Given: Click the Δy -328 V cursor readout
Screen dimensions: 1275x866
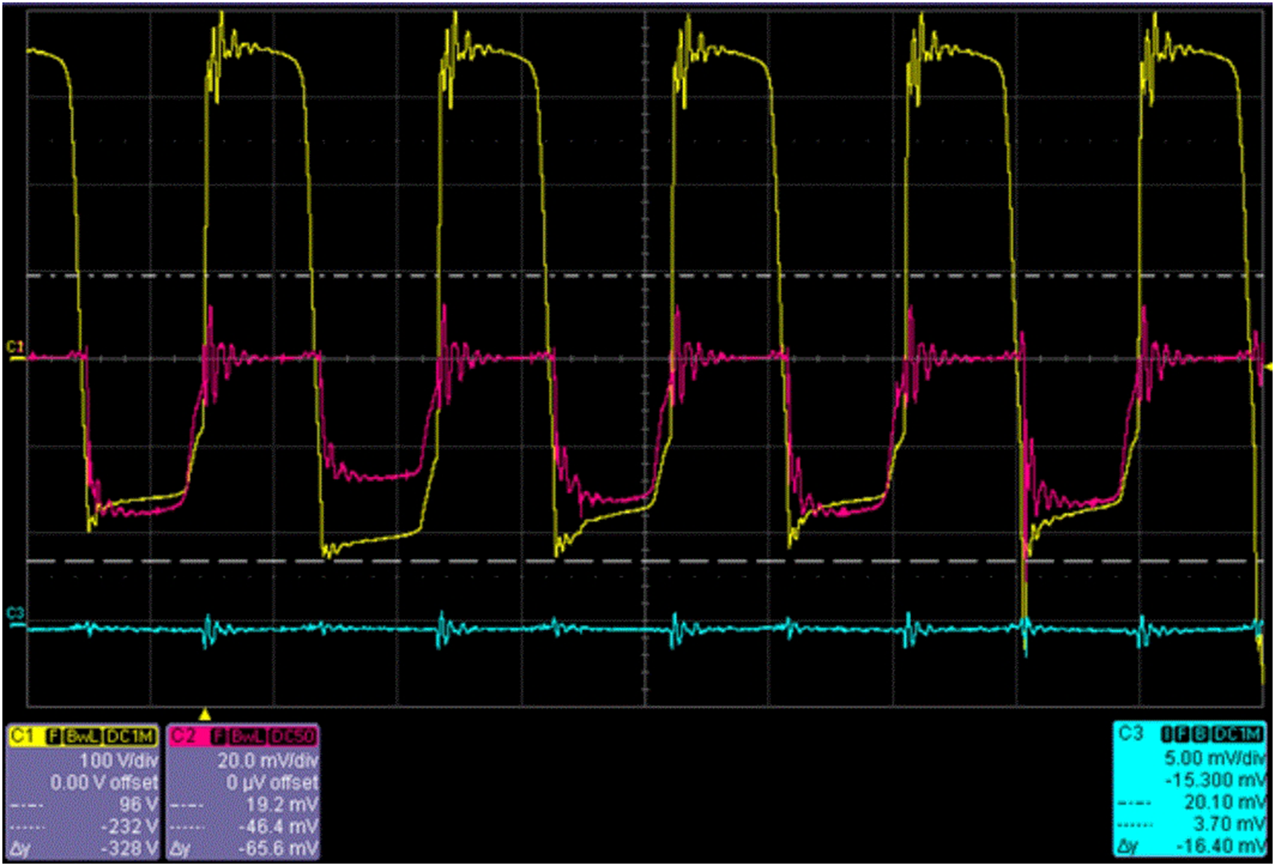Looking at the screenshot, I should click(x=131, y=847).
